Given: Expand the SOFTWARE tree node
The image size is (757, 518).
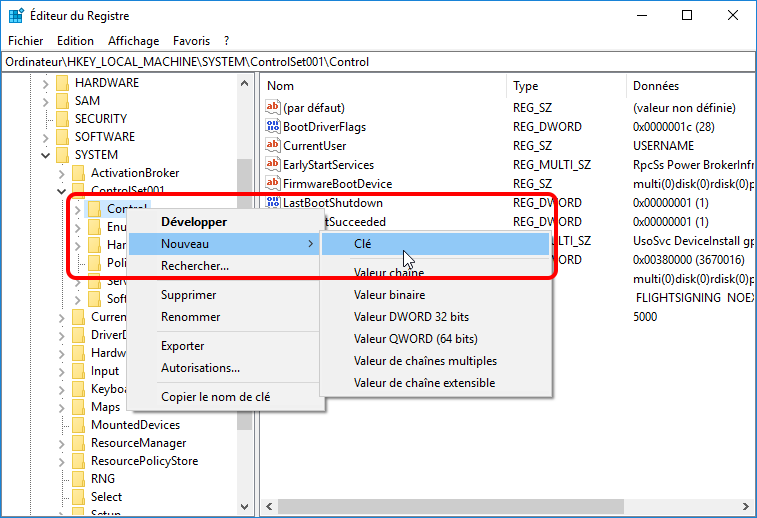Looking at the screenshot, I should pos(45,138).
